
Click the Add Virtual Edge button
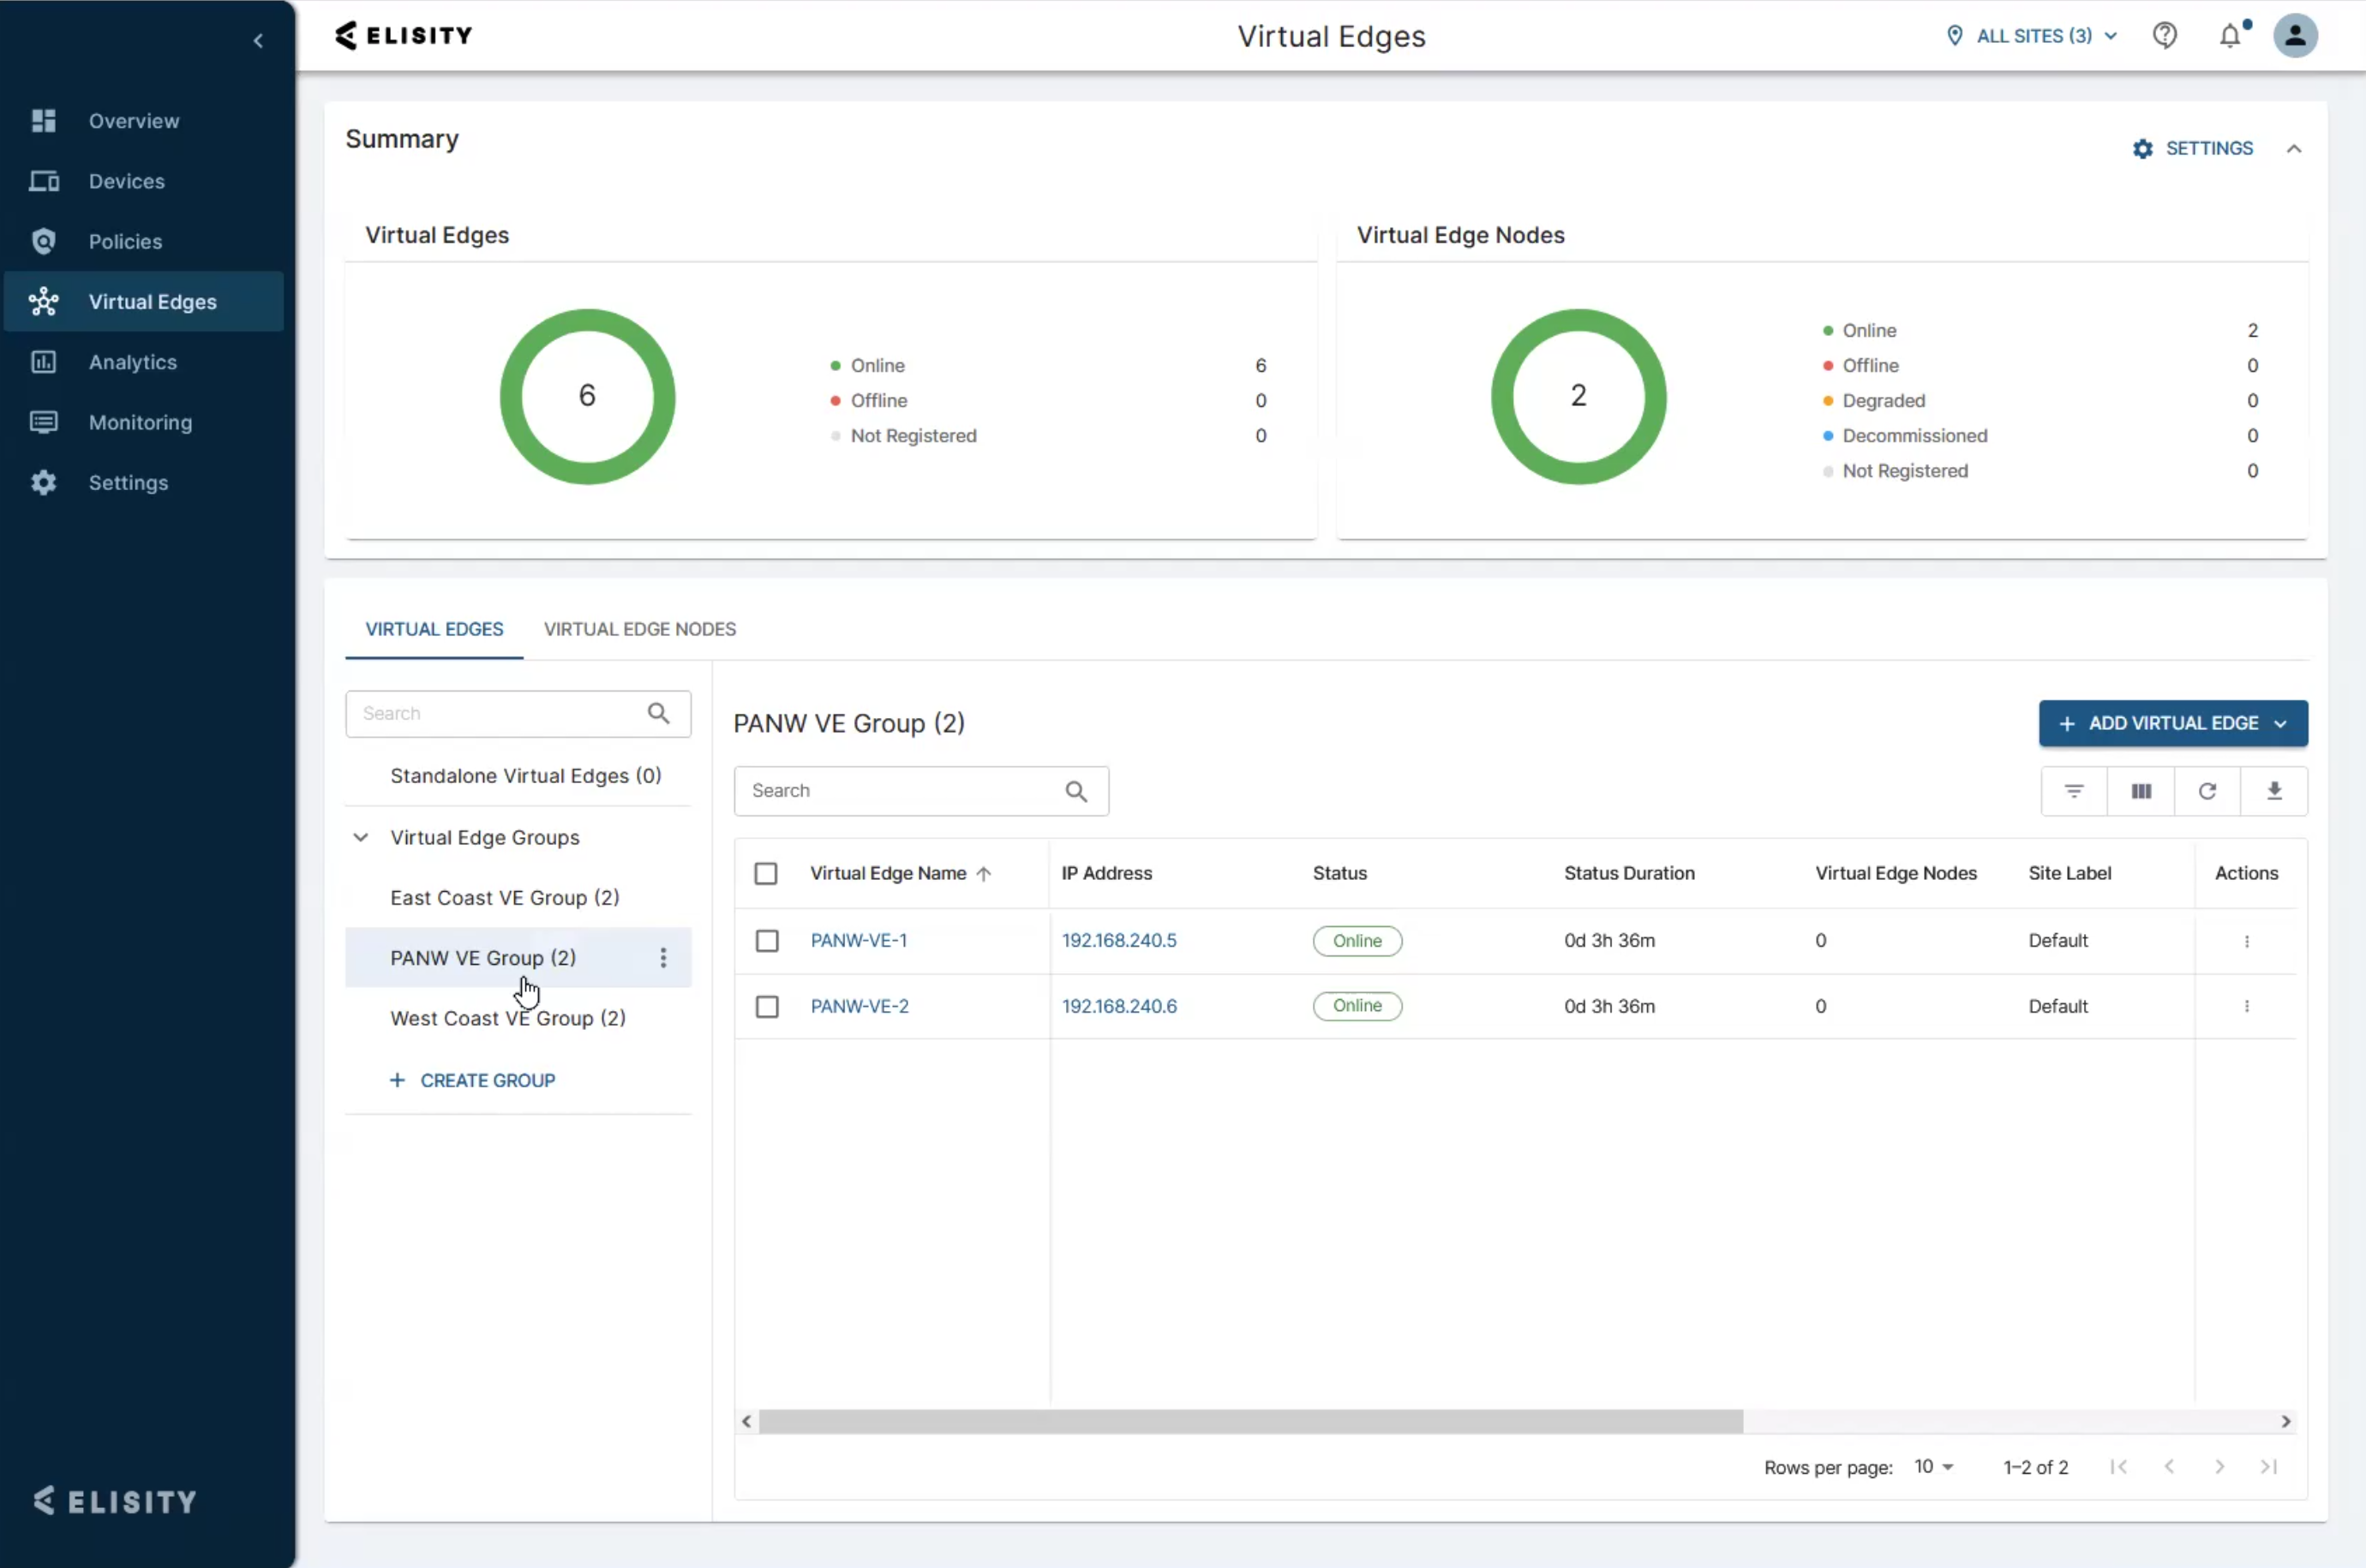point(2172,723)
